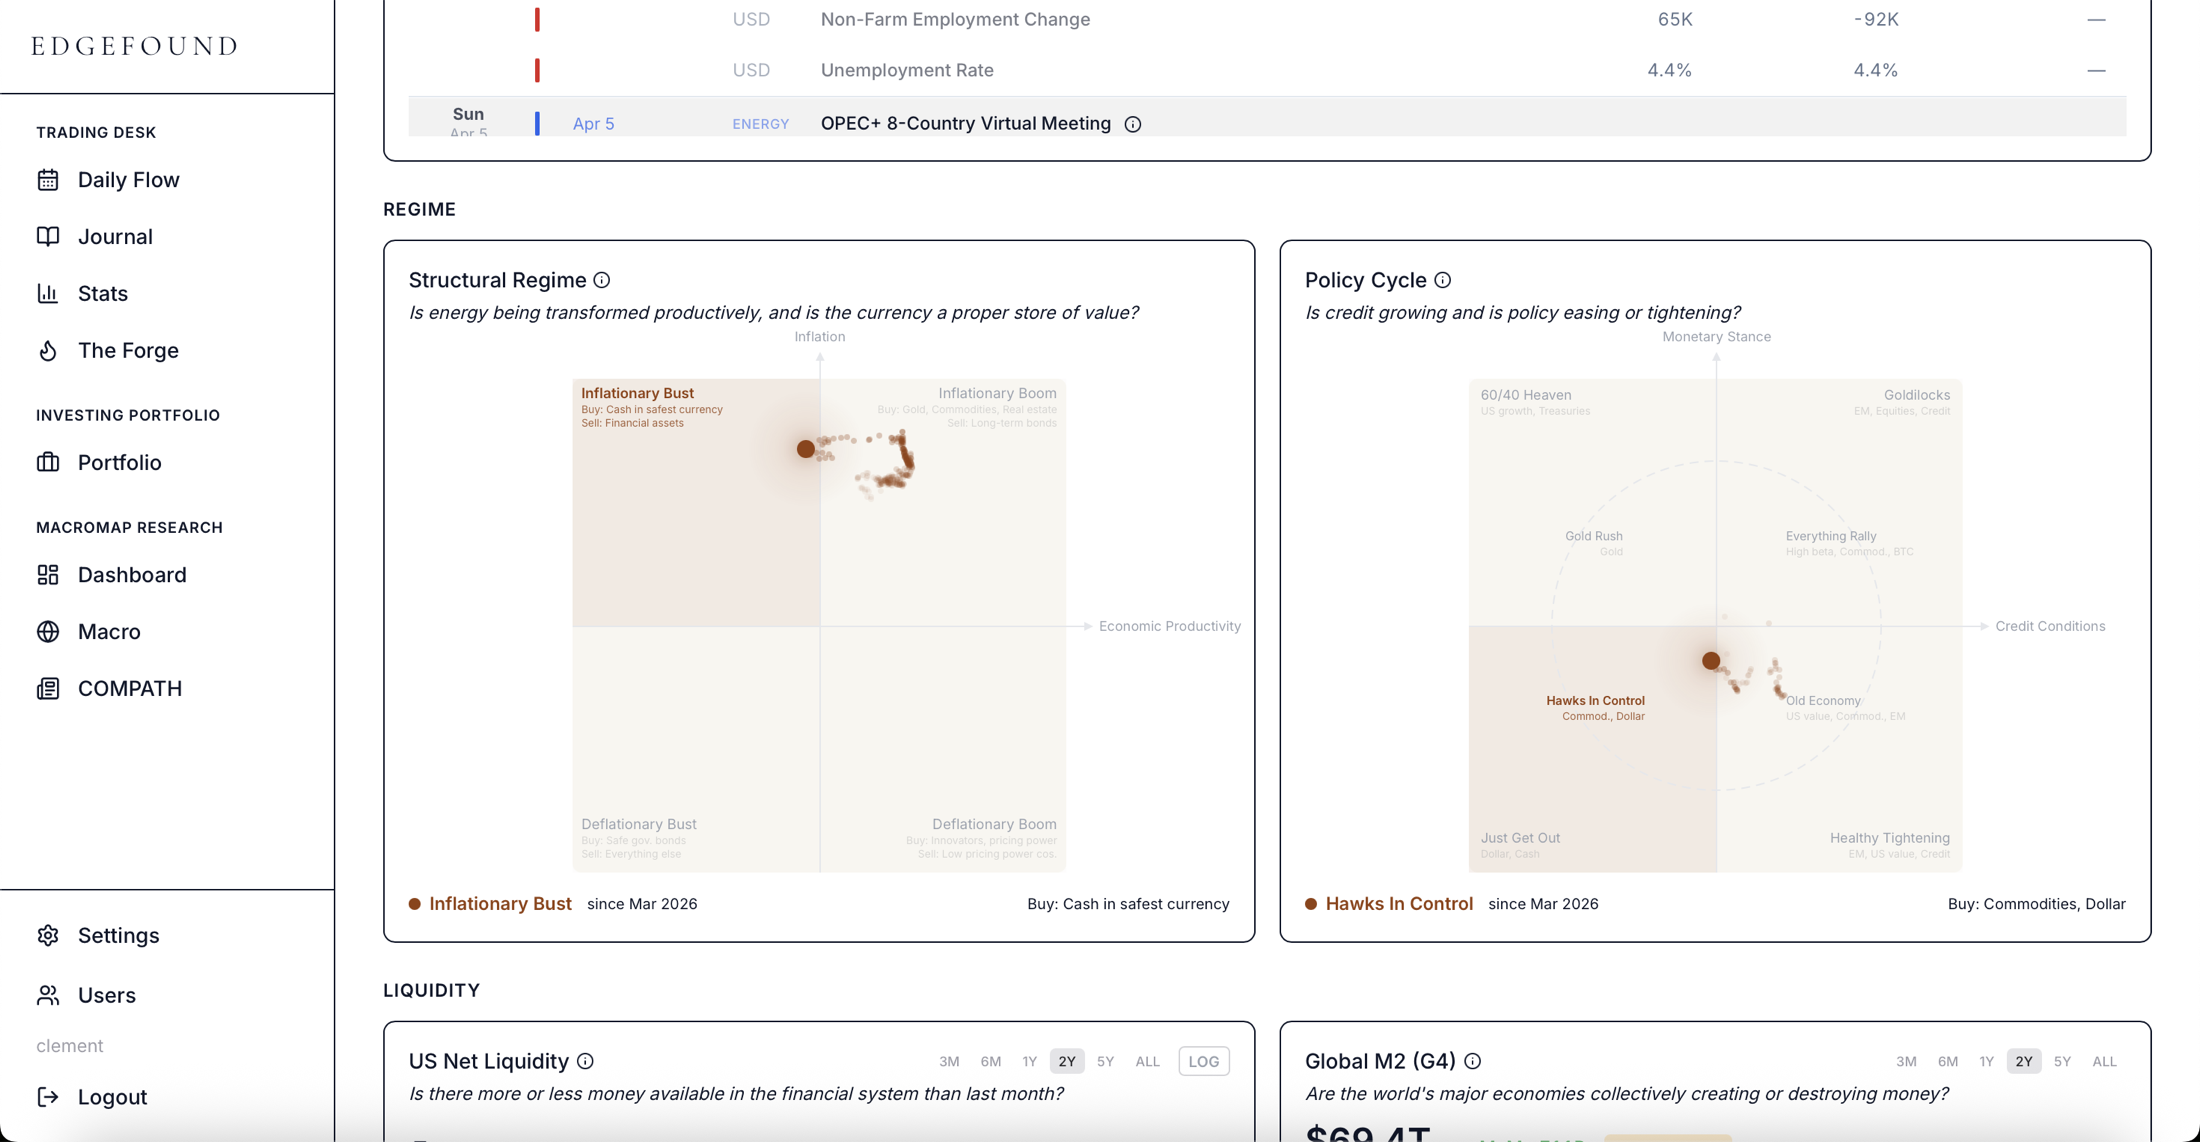Screen dimensions: 2200x1142
Task: Select ALL range for Global M2
Action: pos(2105,1062)
